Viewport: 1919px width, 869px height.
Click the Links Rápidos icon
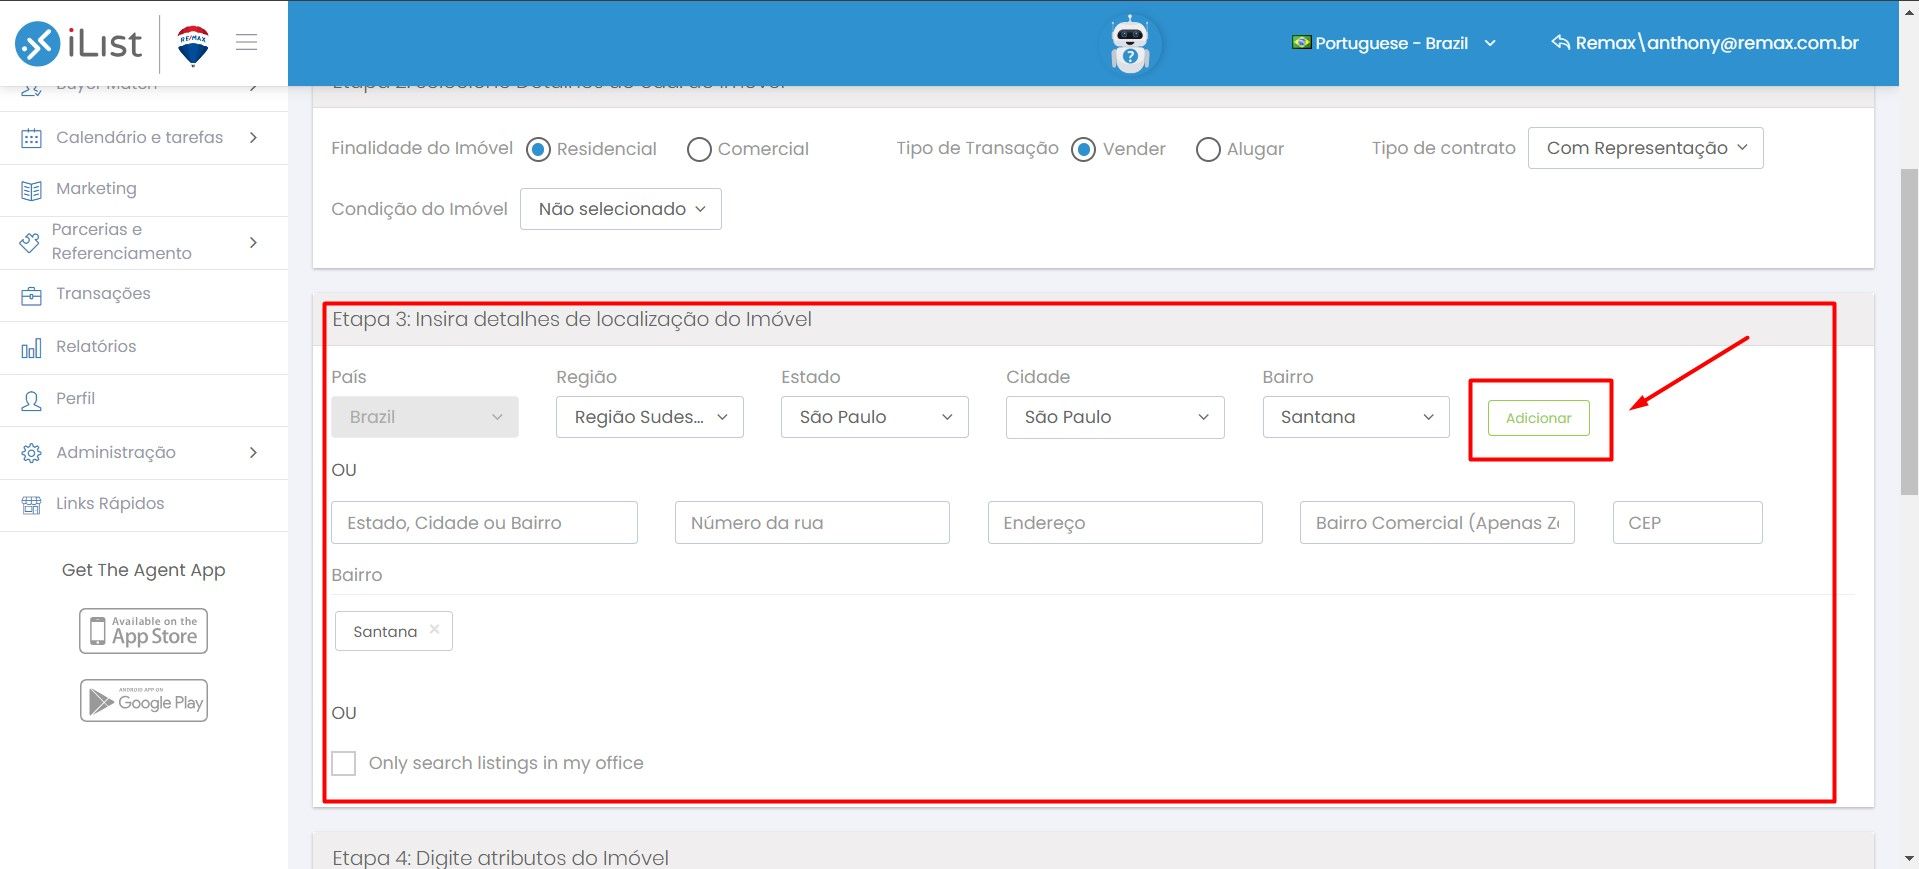[31, 505]
